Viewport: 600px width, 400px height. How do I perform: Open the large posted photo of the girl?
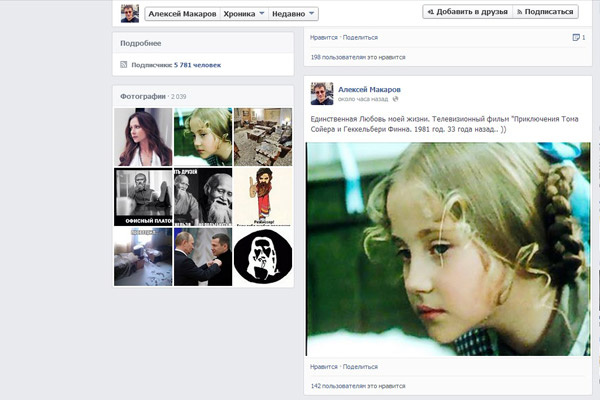(x=448, y=249)
